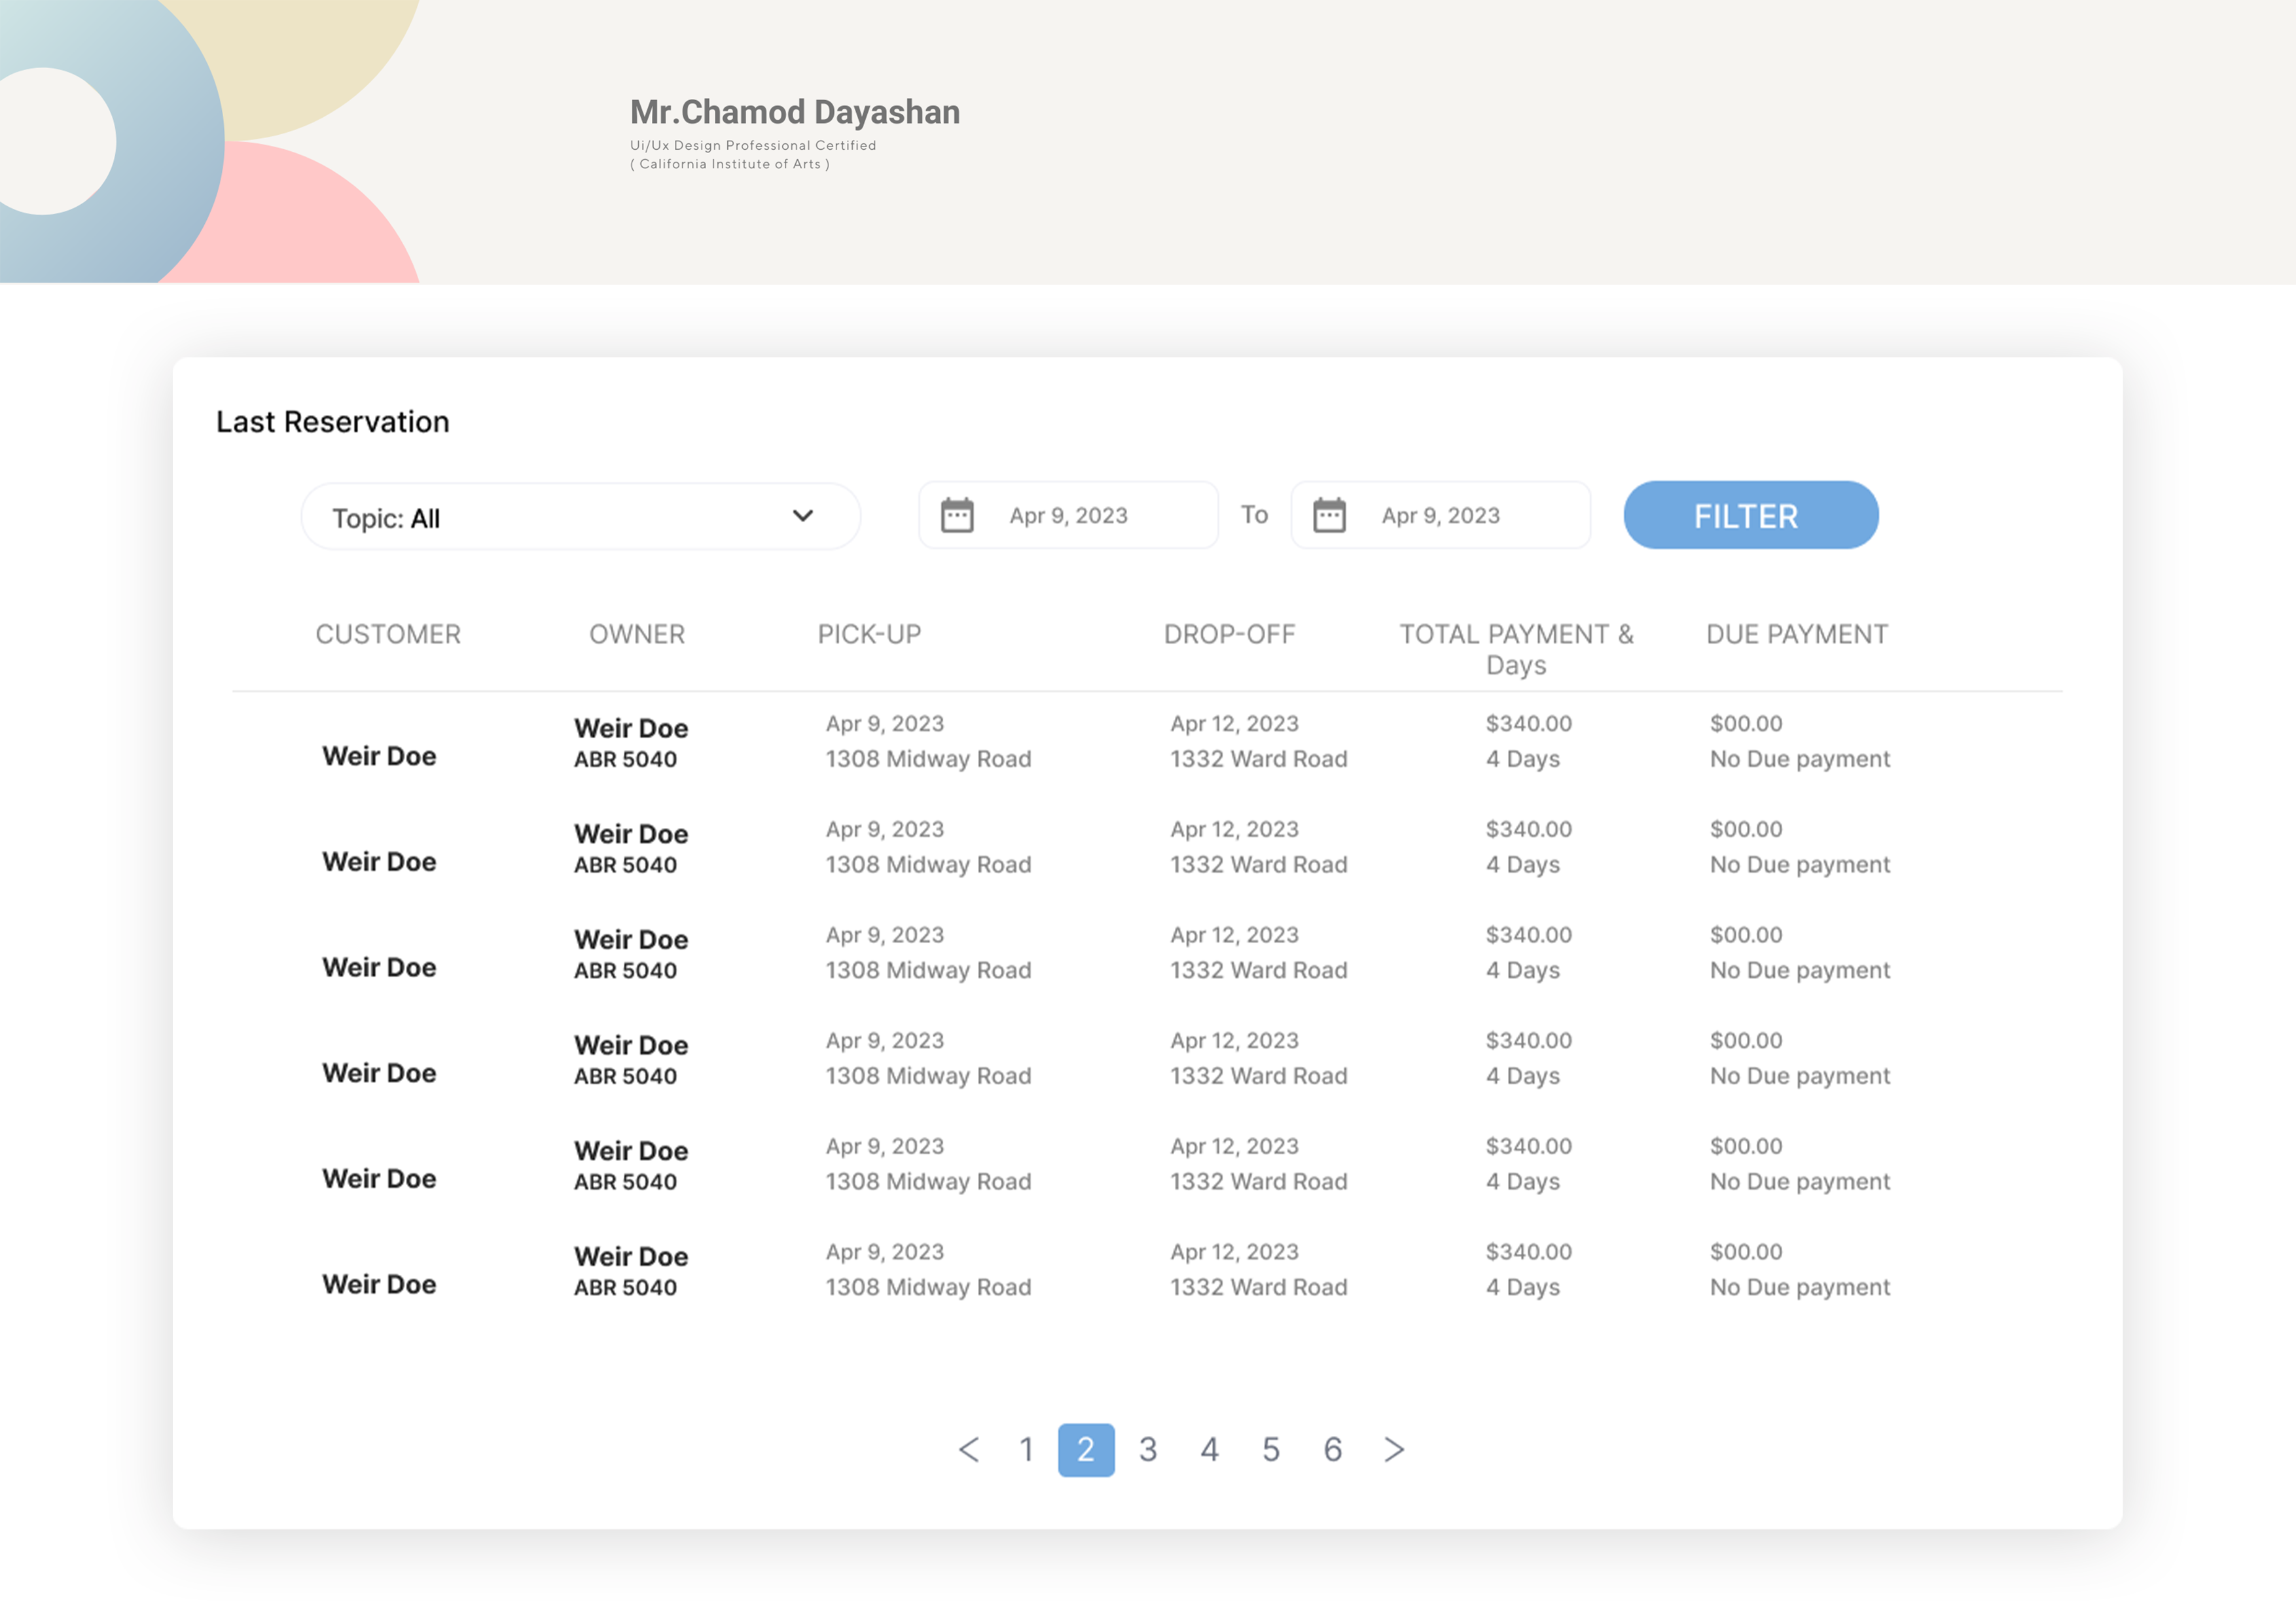2296x1623 pixels.
Task: Go to next page arrow
Action: pos(1394,1449)
